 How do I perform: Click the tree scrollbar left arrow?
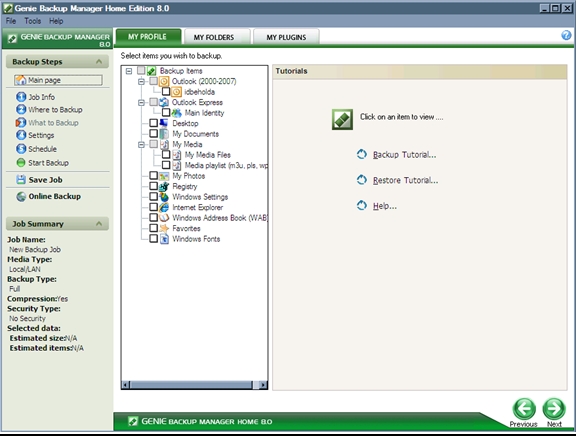(x=126, y=385)
